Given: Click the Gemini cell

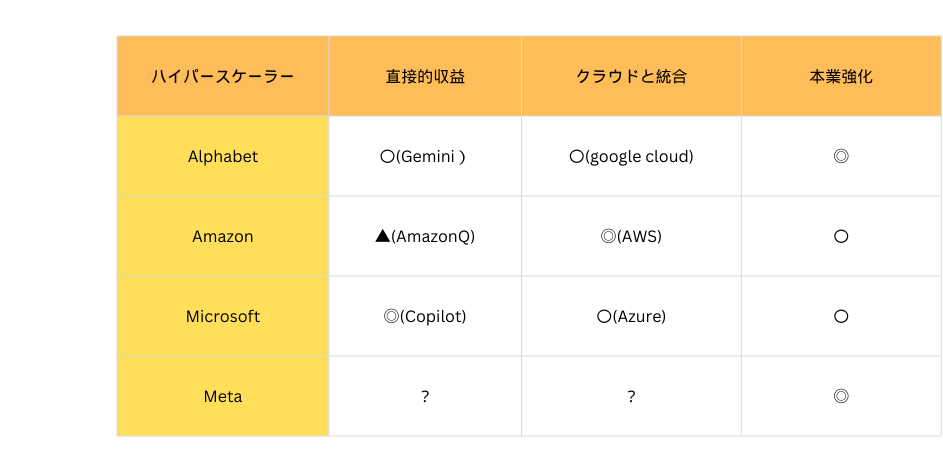Looking at the screenshot, I should [425, 156].
